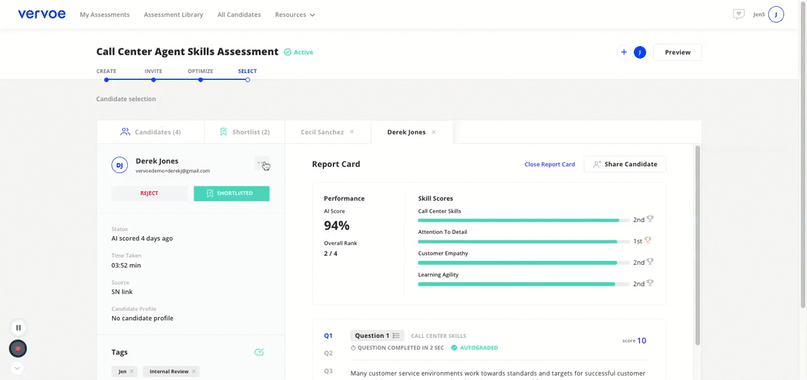Click the Learning Agility score bar

click(523, 284)
